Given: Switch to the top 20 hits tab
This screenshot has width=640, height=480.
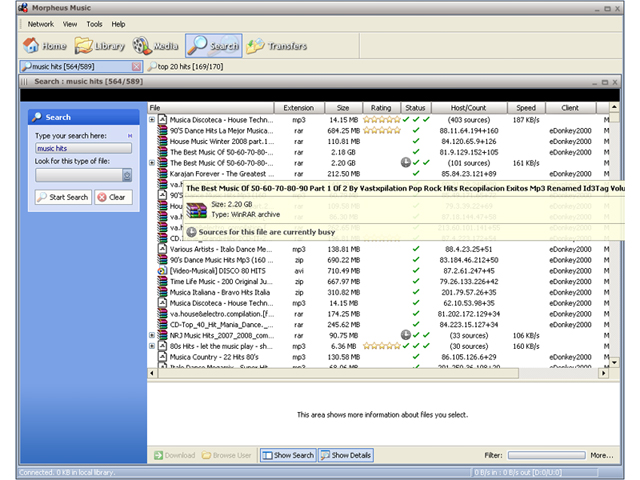Looking at the screenshot, I should tap(186, 67).
